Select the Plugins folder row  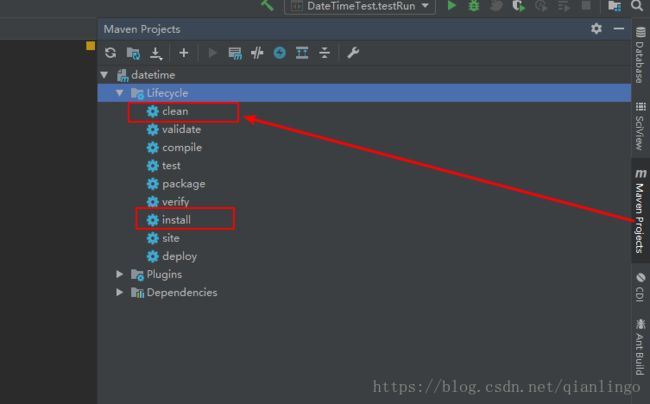coord(364,274)
